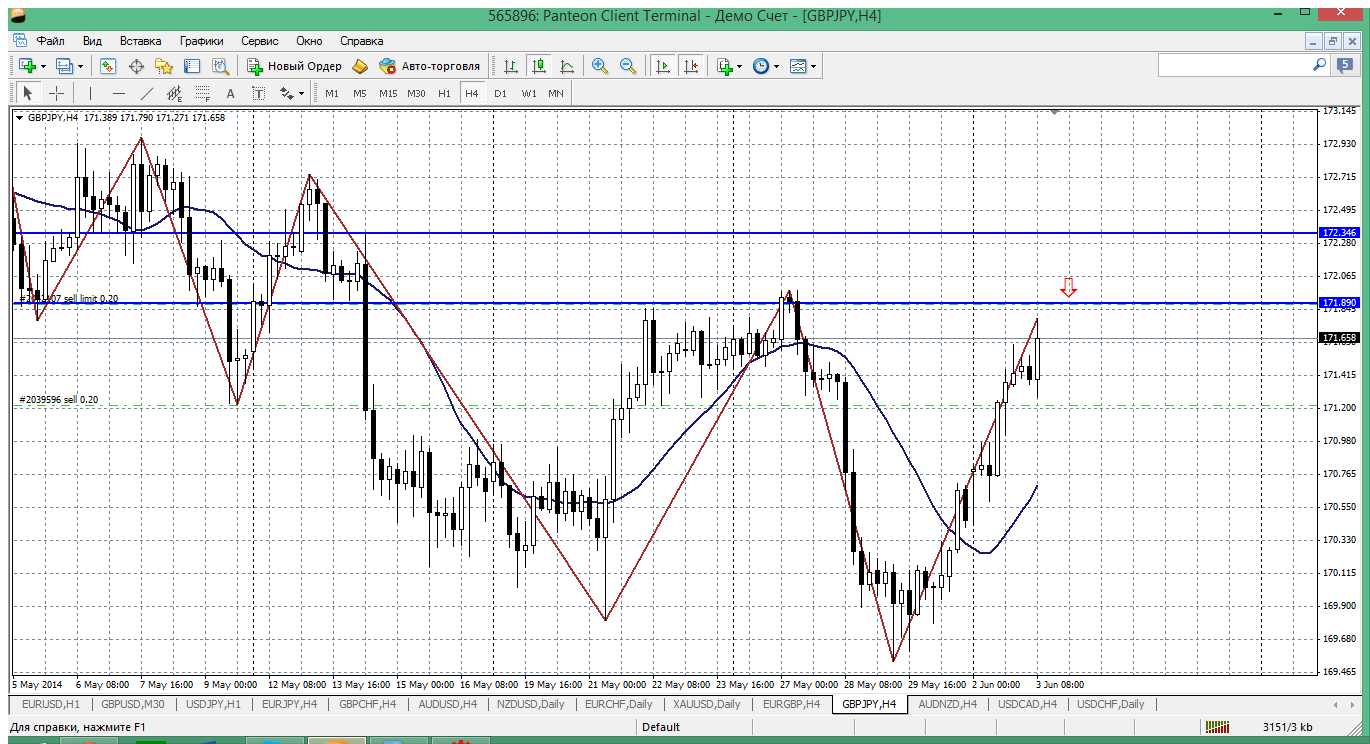Switch to M1 timeframe
This screenshot has height=744, width=1370.
click(x=332, y=93)
